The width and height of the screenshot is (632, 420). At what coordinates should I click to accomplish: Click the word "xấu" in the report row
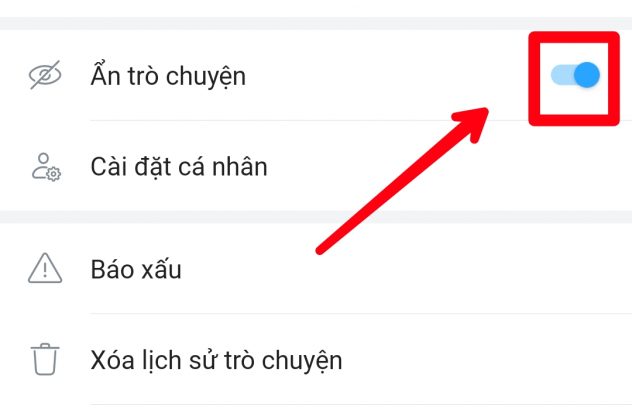[161, 268]
